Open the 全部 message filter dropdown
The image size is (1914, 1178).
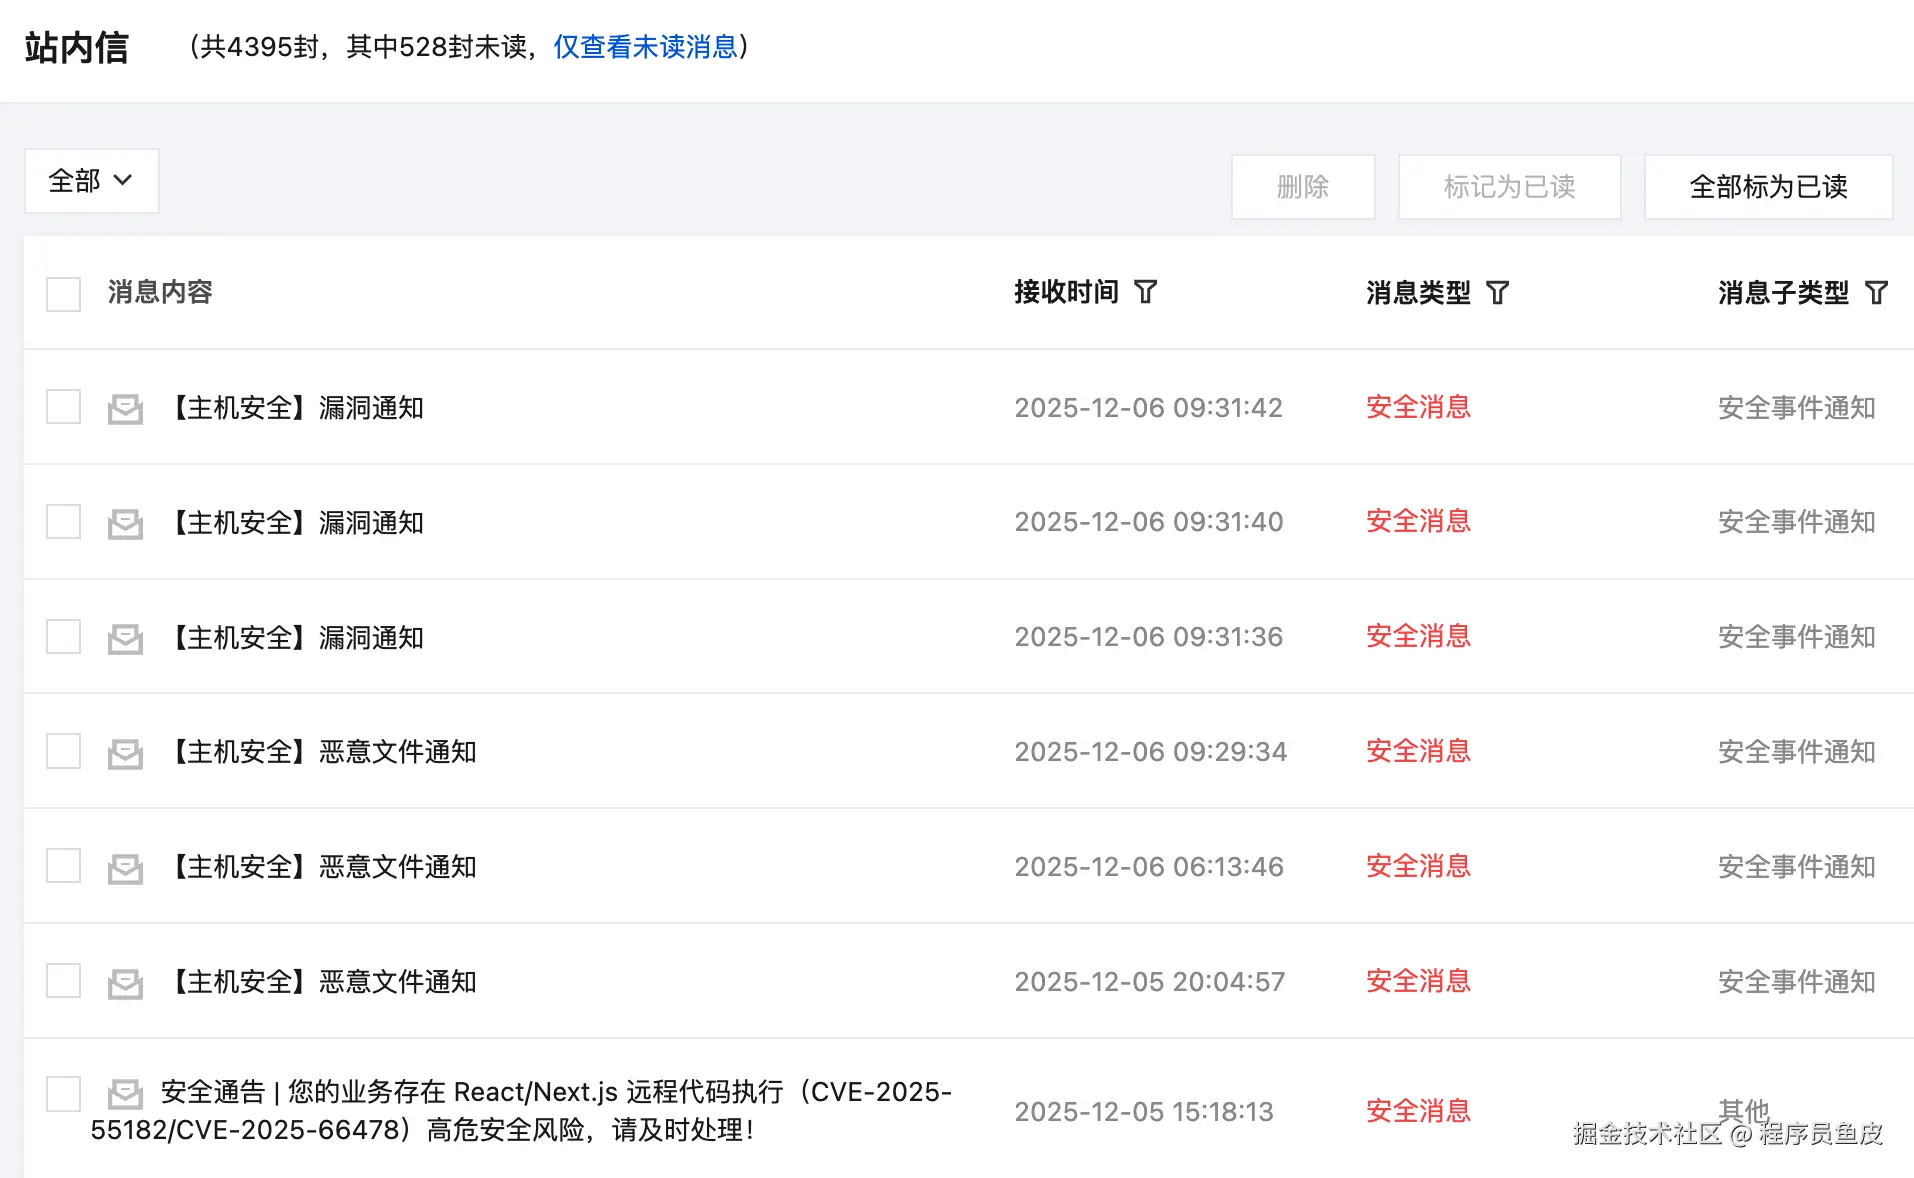[x=91, y=181]
